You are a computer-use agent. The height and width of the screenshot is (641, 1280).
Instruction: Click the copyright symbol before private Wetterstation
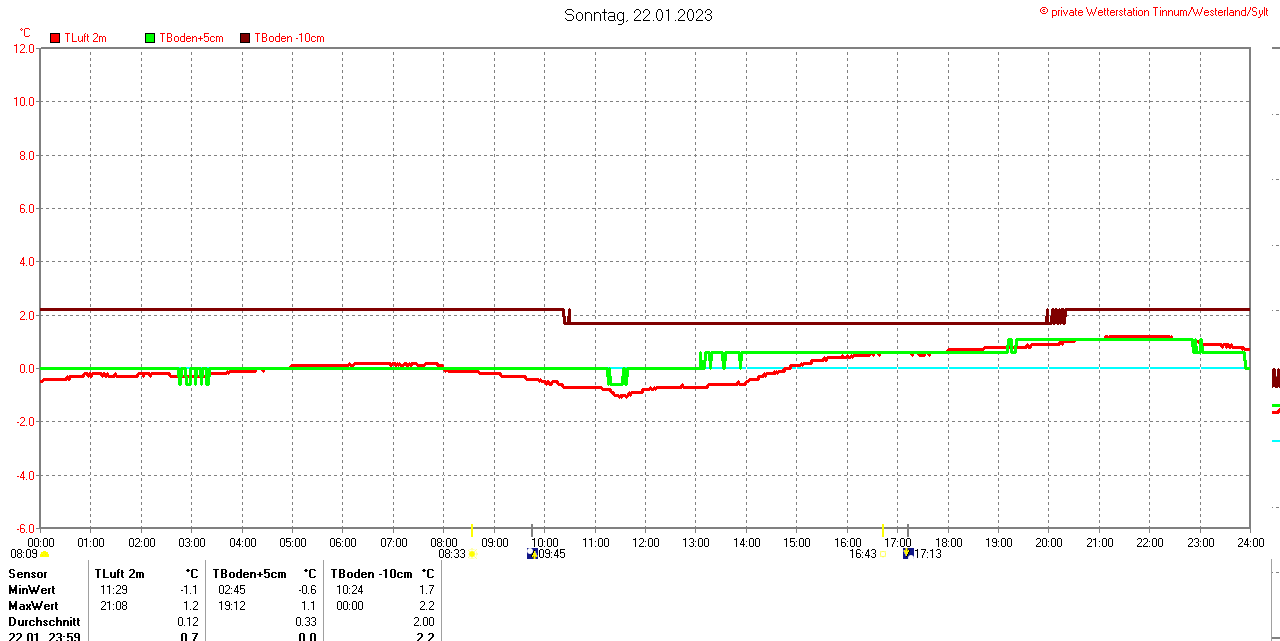1044,11
